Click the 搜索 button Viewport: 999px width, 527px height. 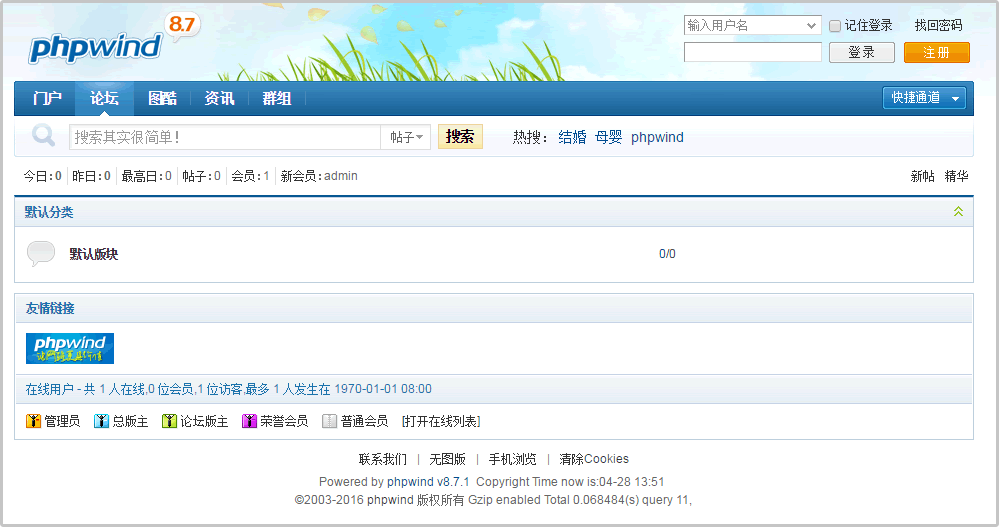pyautogui.click(x=460, y=136)
